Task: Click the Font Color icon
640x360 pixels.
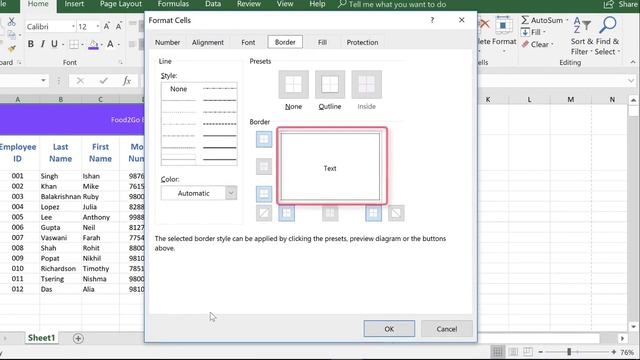Action: 110,44
